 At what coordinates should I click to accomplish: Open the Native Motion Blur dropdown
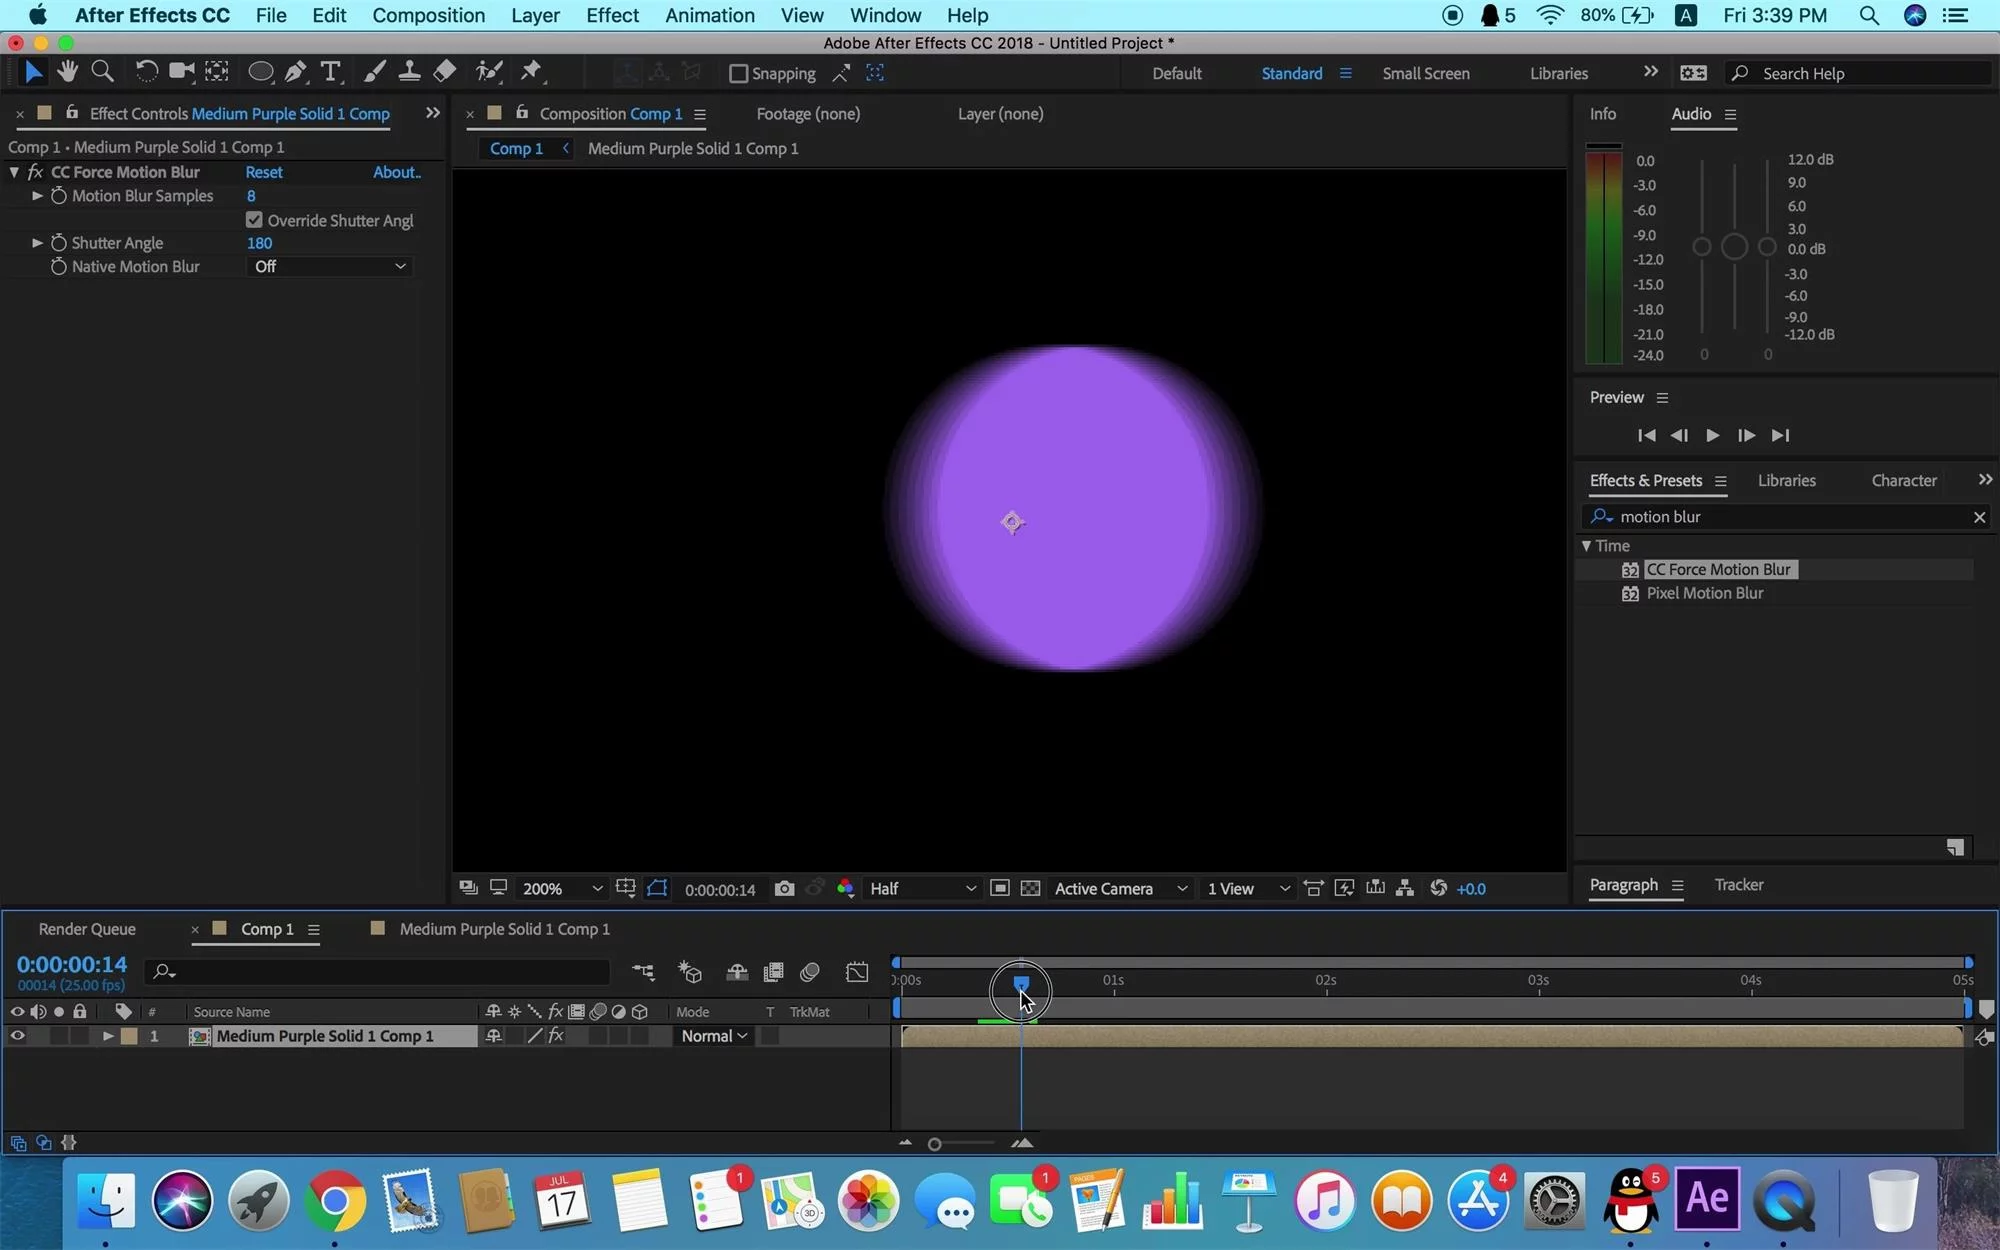[x=329, y=267]
